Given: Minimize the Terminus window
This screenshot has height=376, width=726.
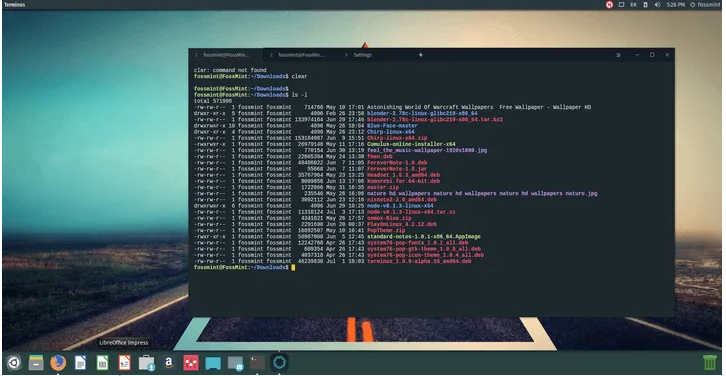Looking at the screenshot, I should (x=637, y=55).
